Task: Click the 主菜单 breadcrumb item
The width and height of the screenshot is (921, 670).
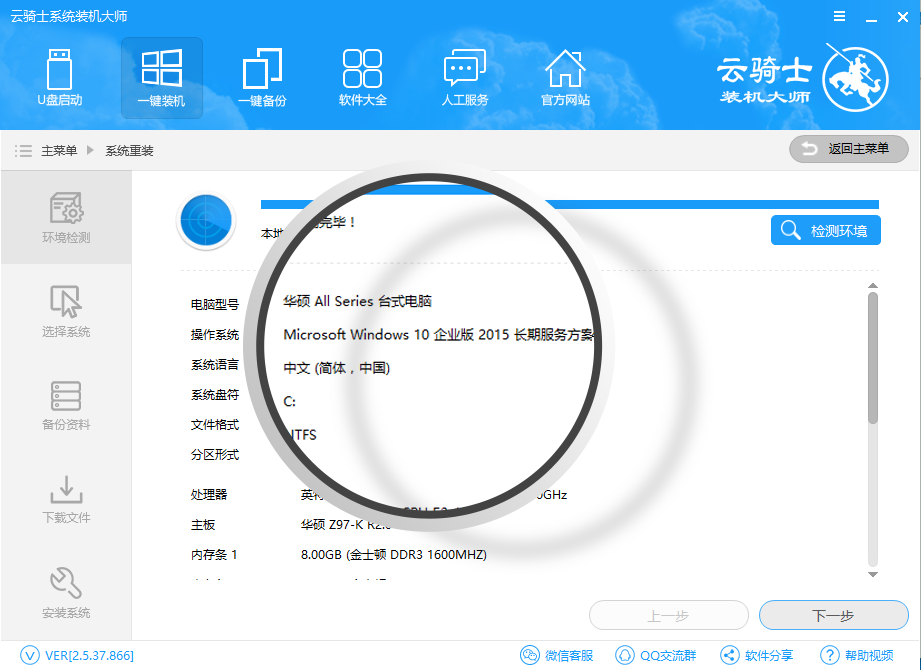Action: pyautogui.click(x=58, y=151)
